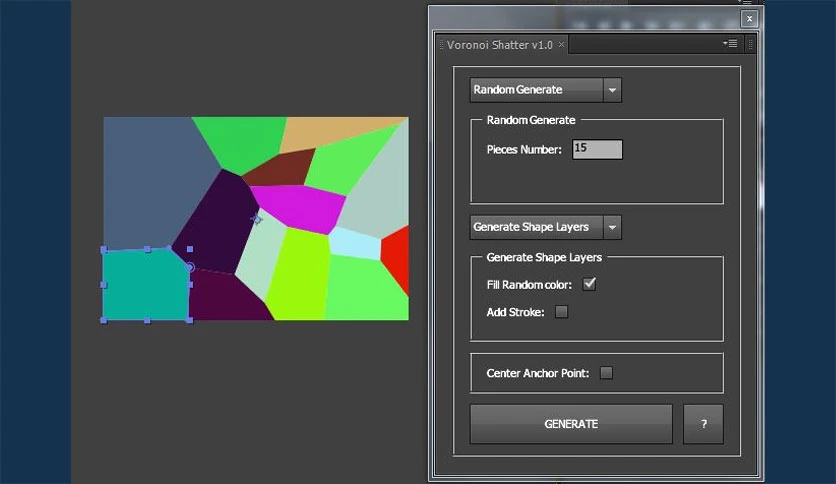The height and width of the screenshot is (484, 836).
Task: Select the brown shape piece
Action: click(x=283, y=168)
